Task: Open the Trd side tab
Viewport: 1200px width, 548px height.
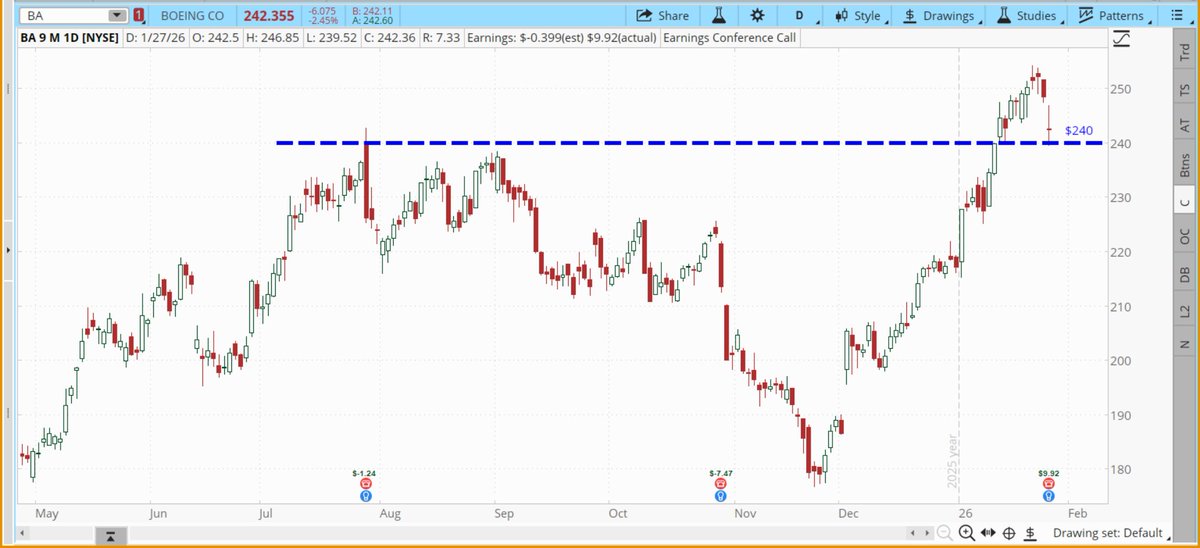Action: [x=1185, y=54]
